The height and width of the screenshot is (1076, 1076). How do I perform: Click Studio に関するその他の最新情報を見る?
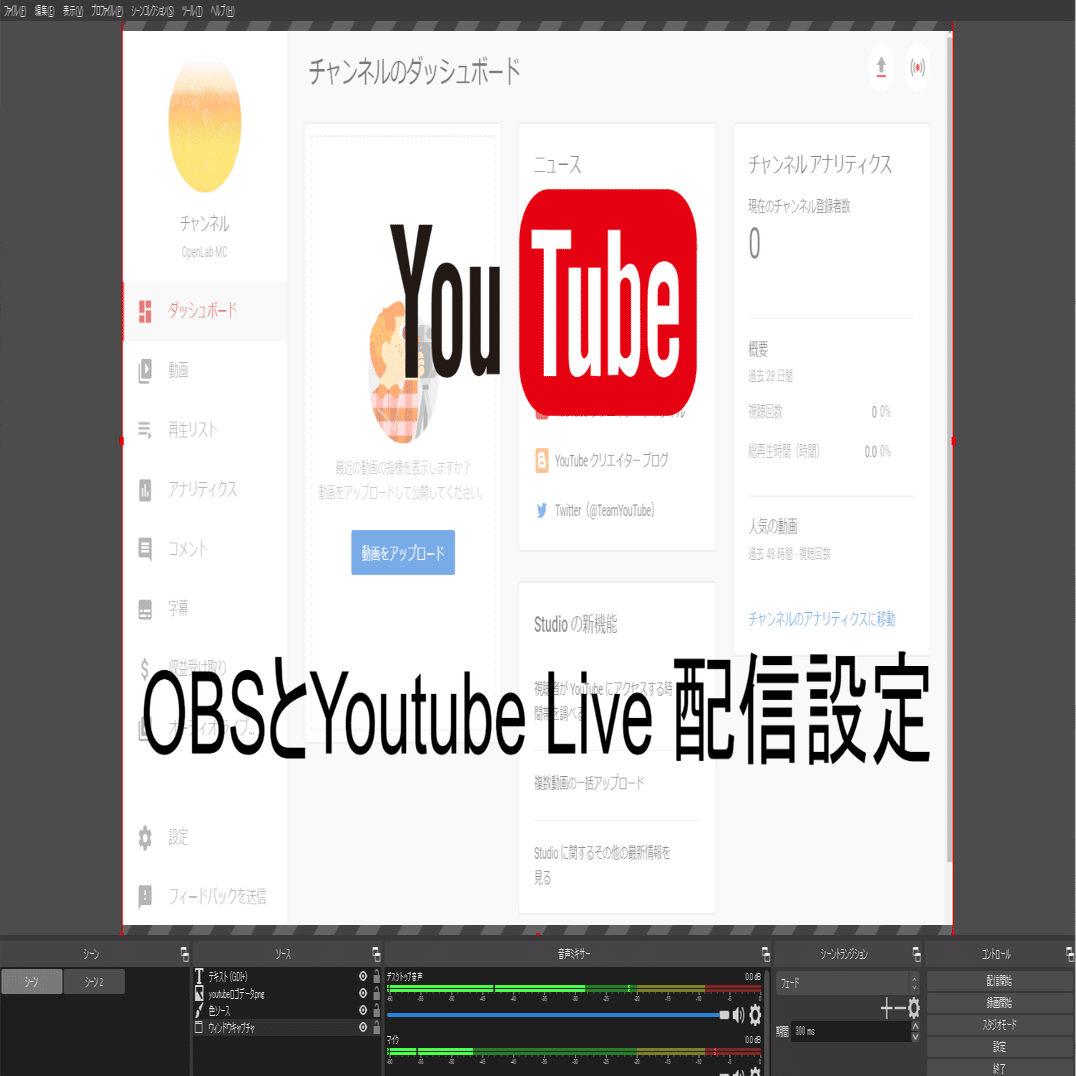pos(602,865)
